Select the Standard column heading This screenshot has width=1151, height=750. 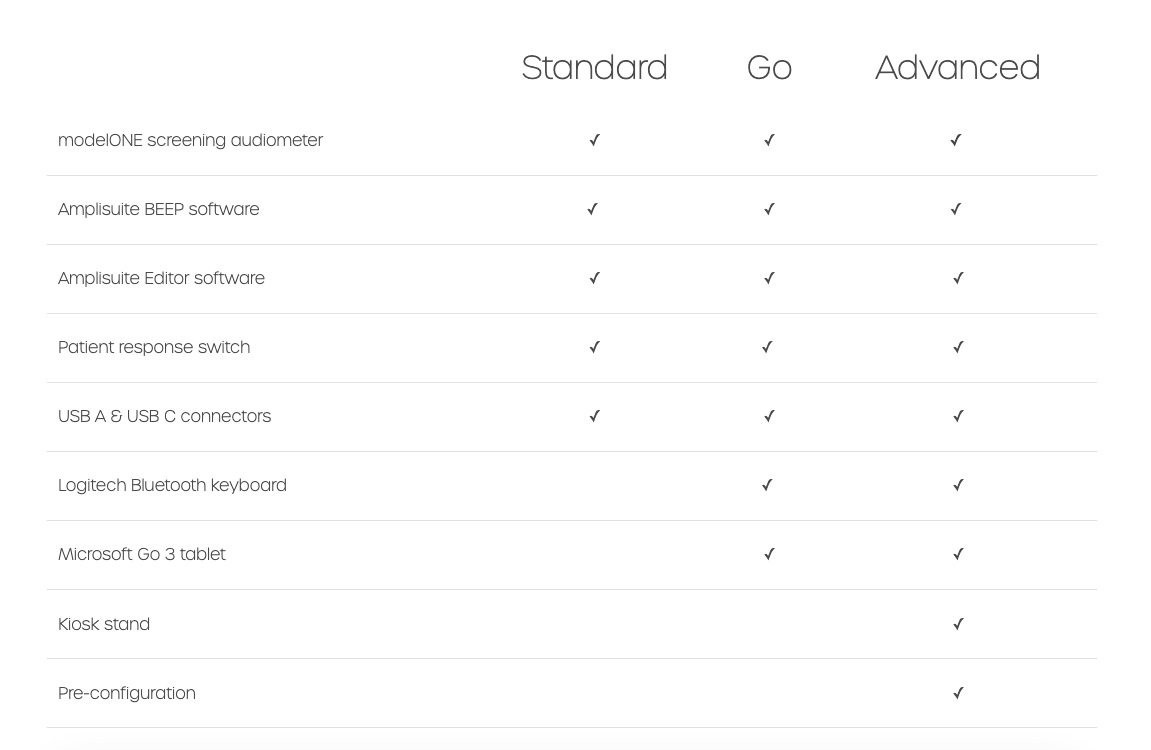click(x=594, y=68)
